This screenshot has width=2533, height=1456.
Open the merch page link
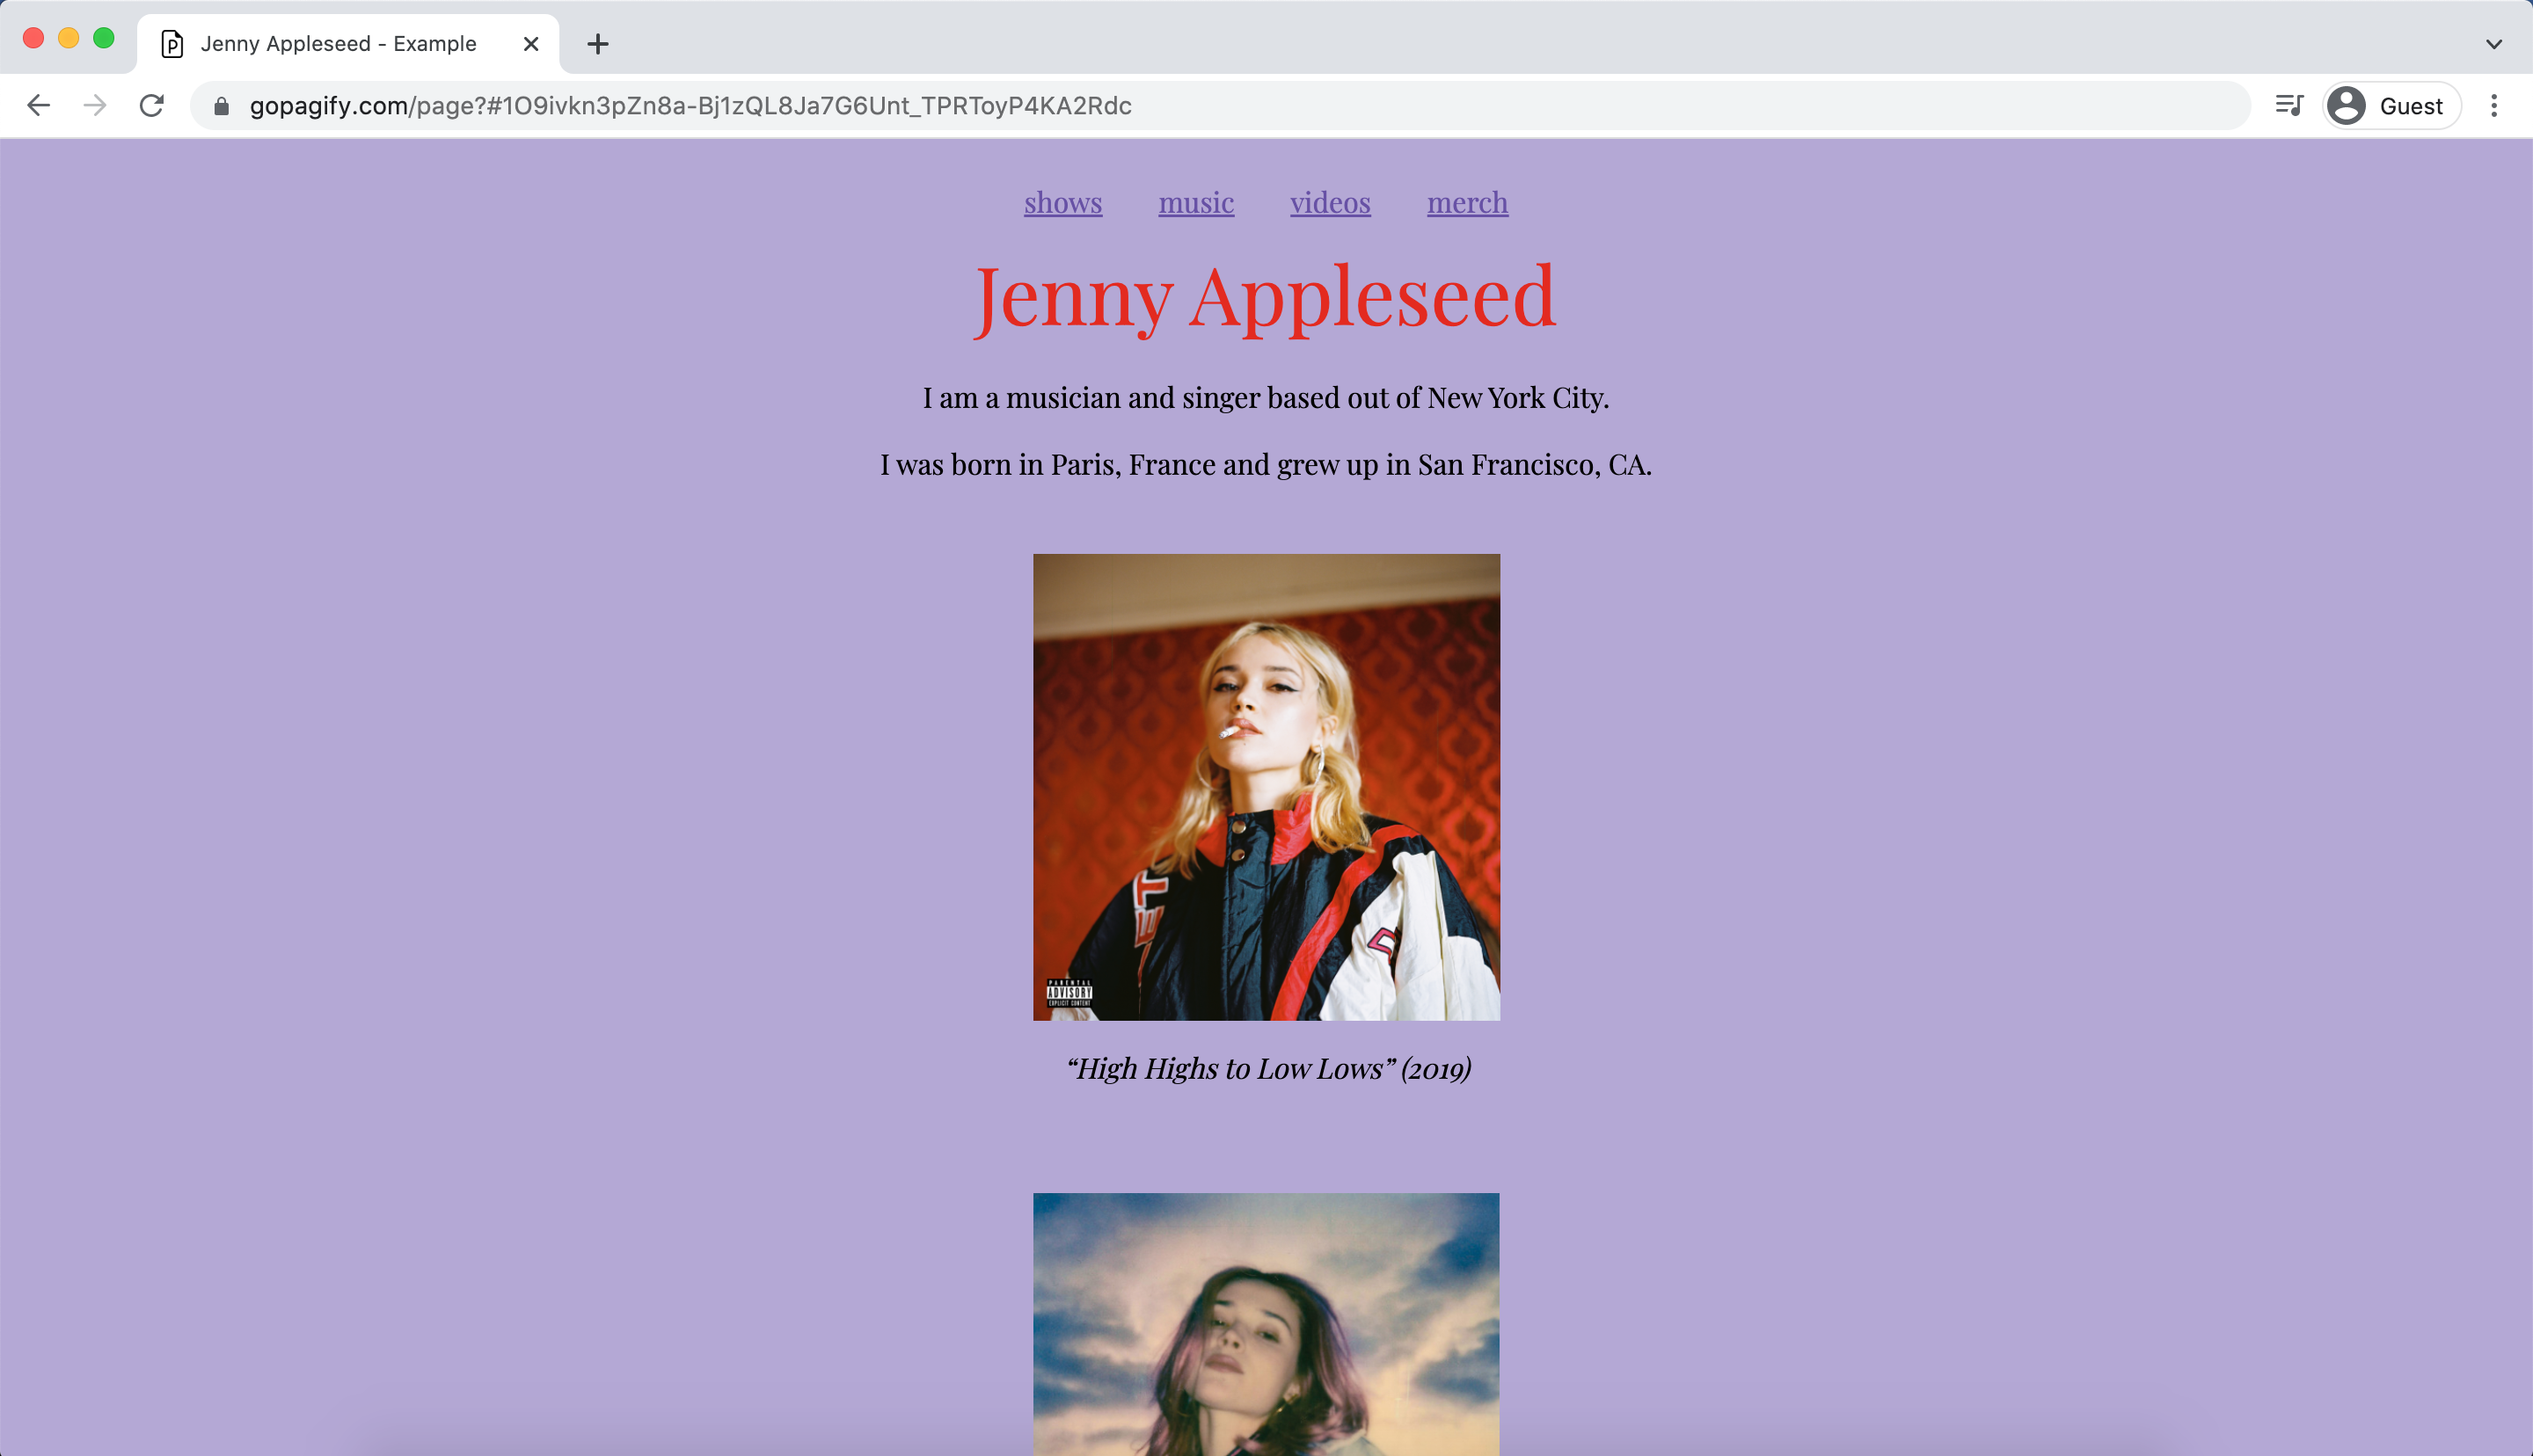1467,203
